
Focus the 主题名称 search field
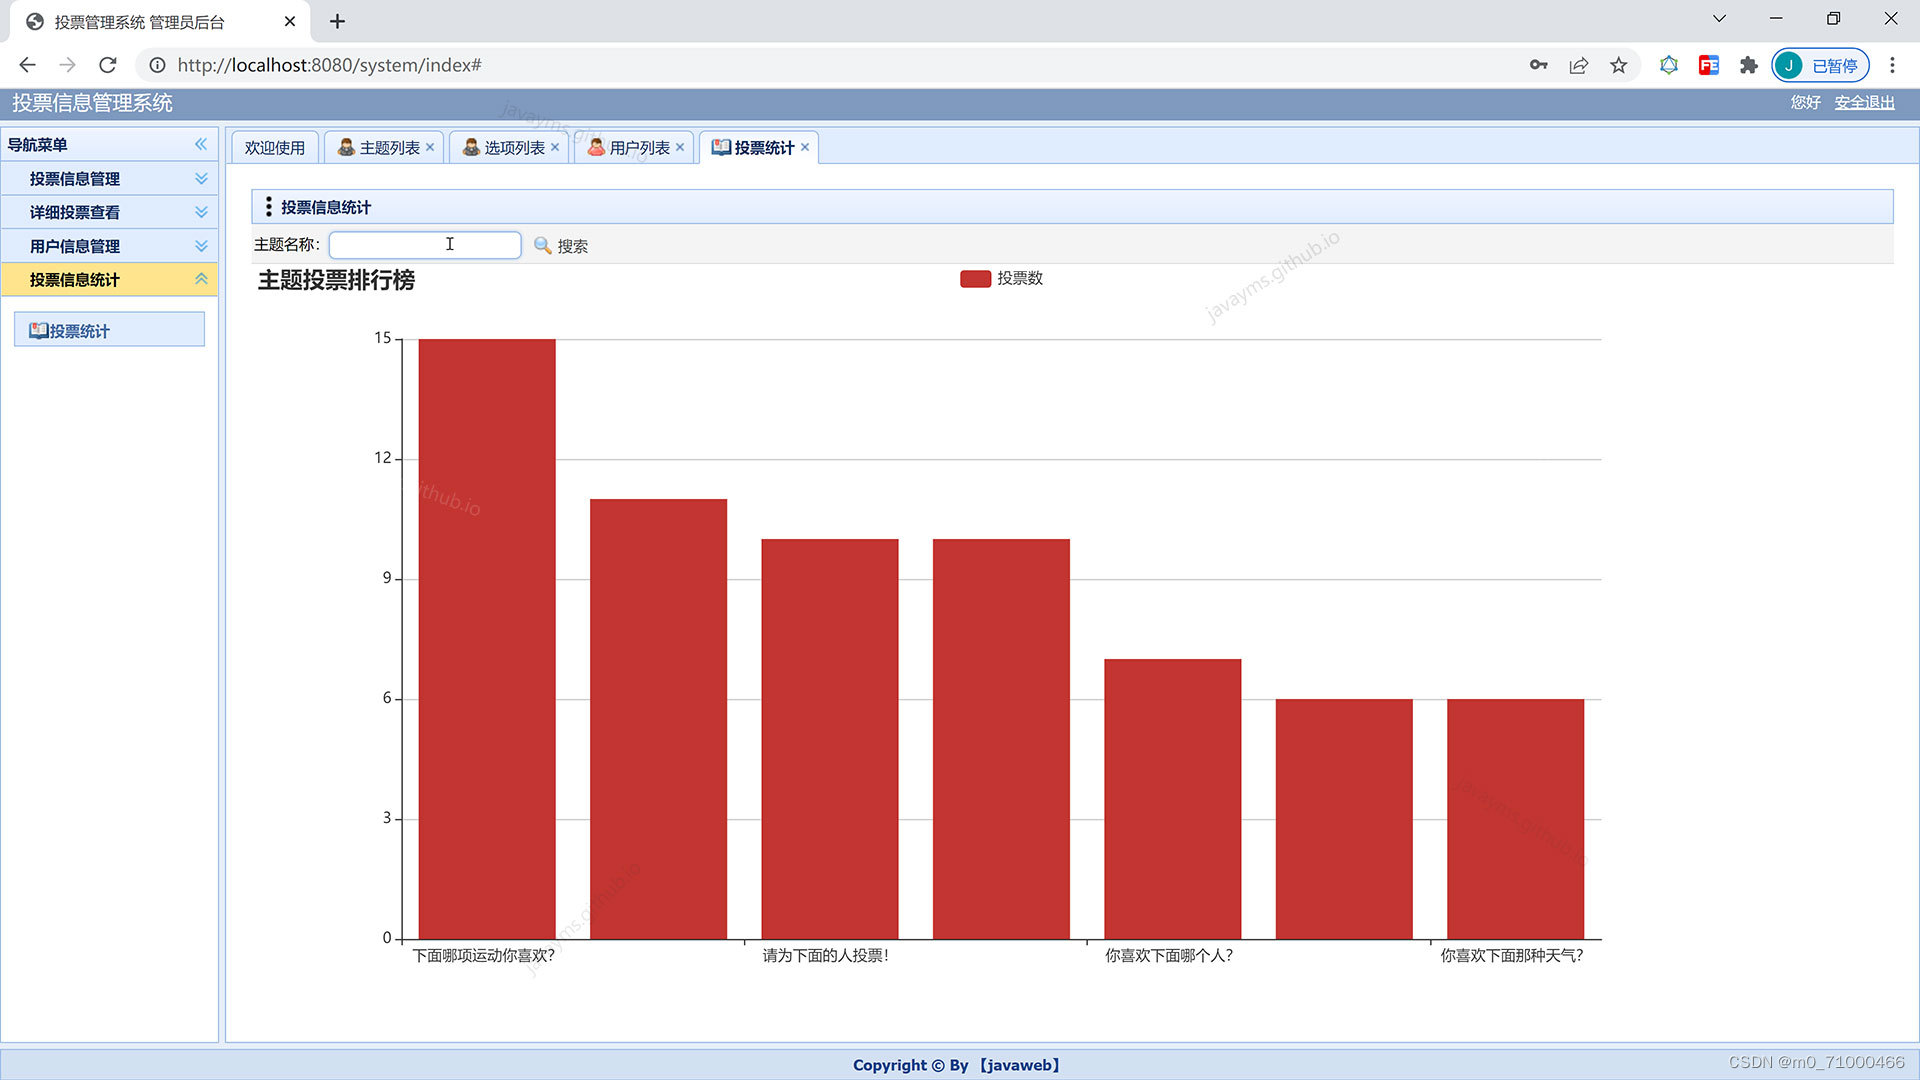[425, 245]
